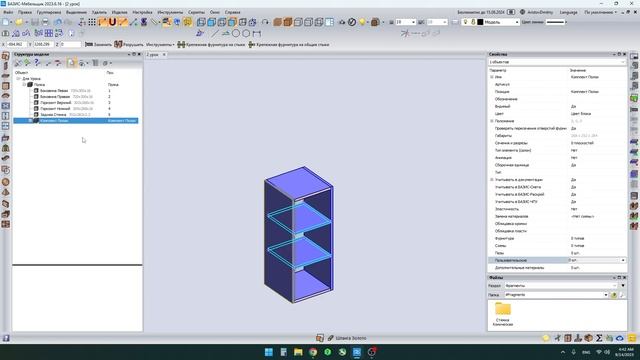Screen dimensions: 640x360
Task: Click the green diamond icon in structure panel
Action: [x=27, y=63]
